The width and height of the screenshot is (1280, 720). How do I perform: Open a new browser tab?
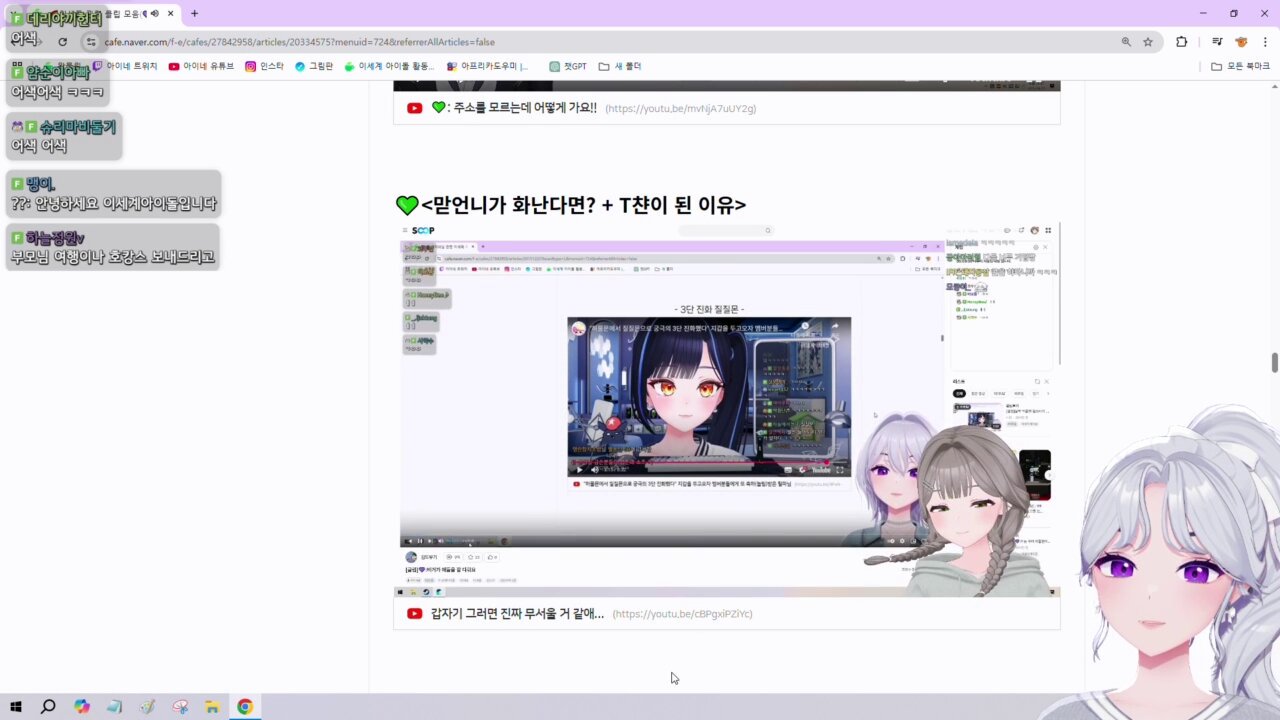(194, 13)
